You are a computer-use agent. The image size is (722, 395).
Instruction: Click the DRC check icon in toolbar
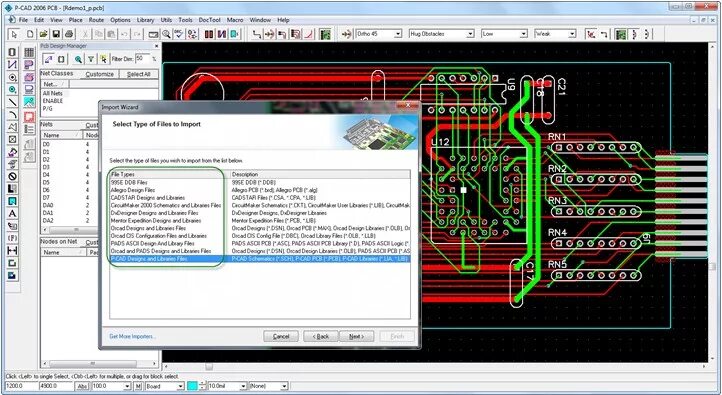[179, 34]
